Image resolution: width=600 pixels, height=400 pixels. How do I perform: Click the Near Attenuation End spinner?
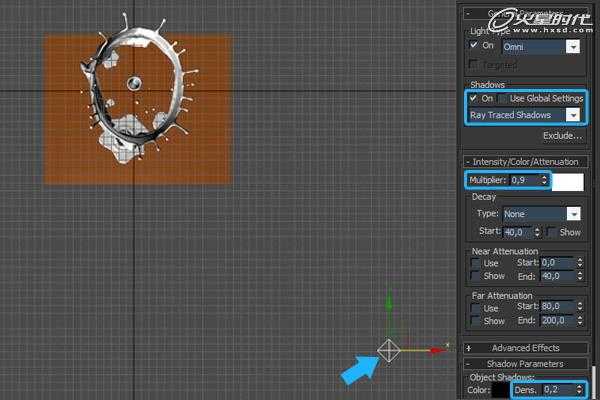pyautogui.click(x=580, y=276)
